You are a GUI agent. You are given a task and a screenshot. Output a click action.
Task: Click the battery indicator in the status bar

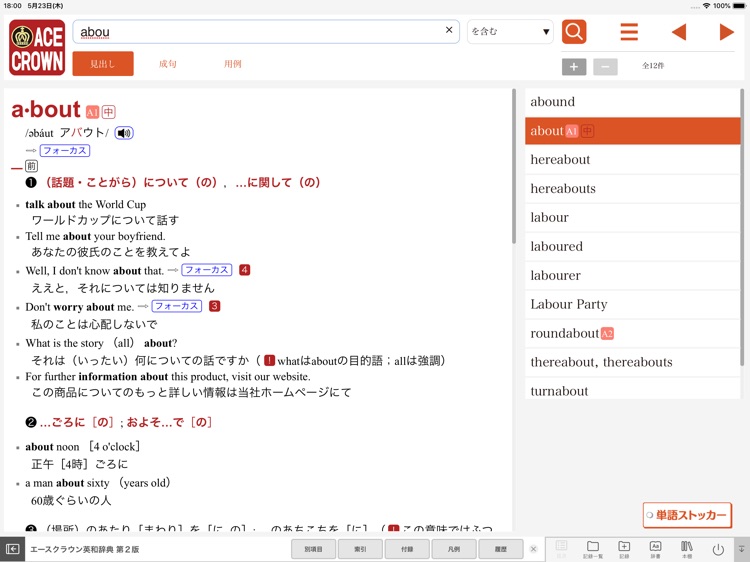[x=739, y=6]
